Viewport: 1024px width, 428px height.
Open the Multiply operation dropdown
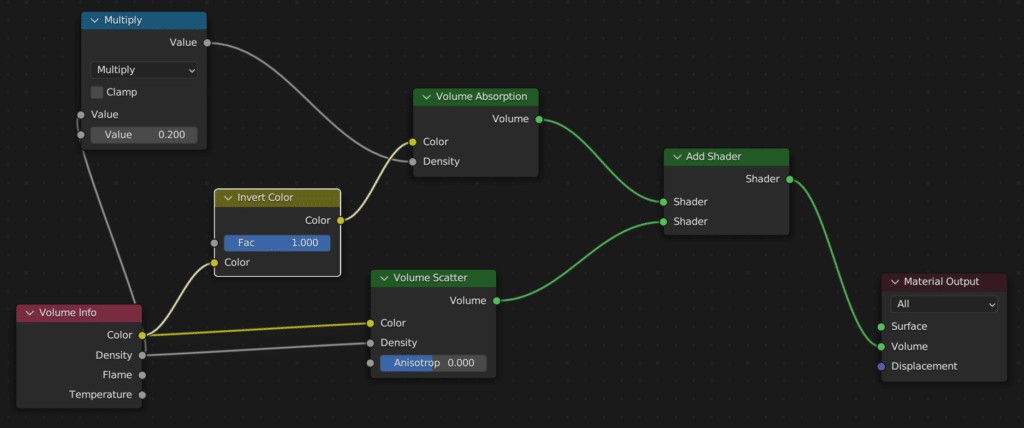144,70
